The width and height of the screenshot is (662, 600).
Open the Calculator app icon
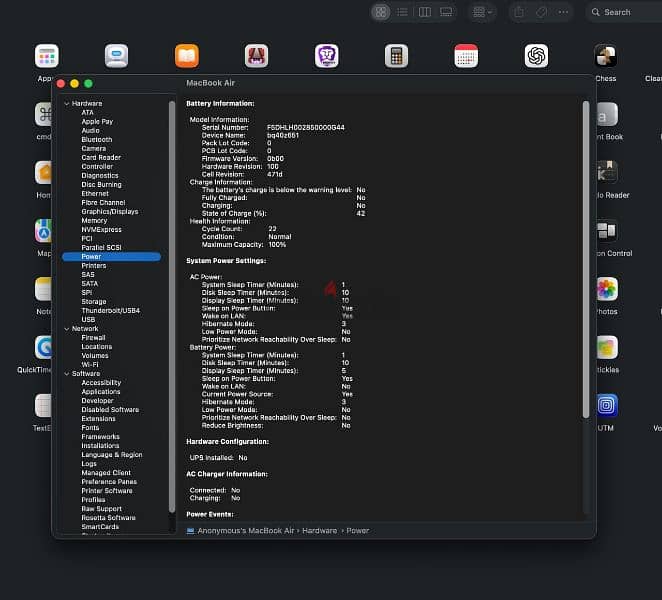pyautogui.click(x=396, y=56)
